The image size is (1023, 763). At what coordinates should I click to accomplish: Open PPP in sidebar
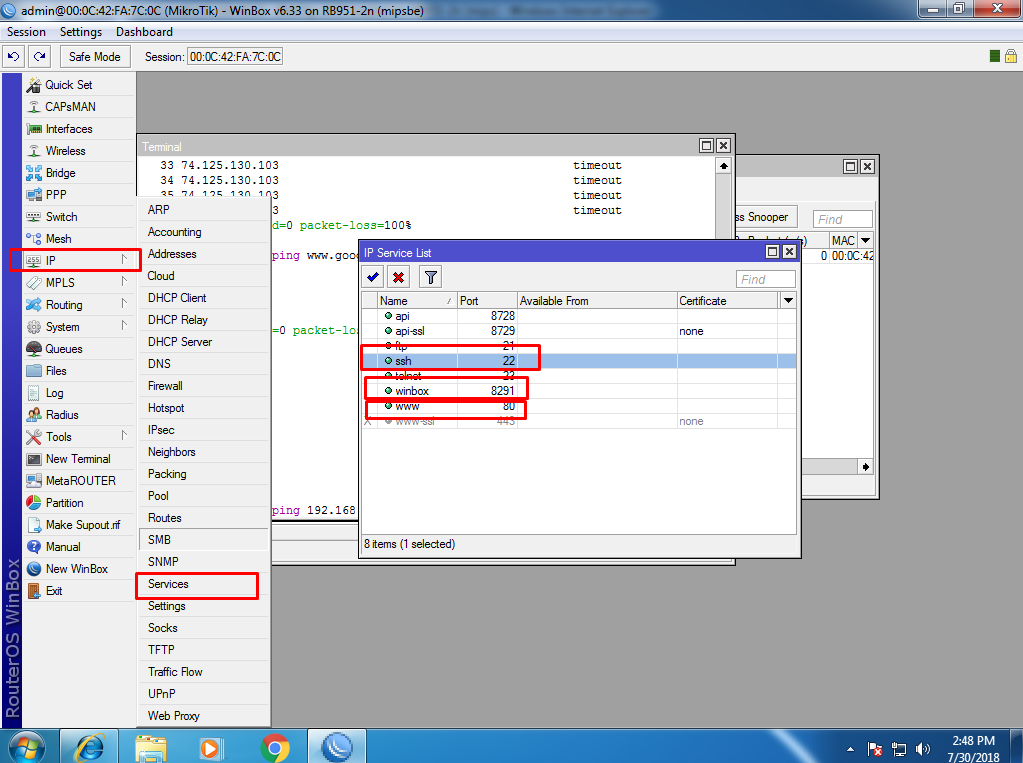click(79, 195)
